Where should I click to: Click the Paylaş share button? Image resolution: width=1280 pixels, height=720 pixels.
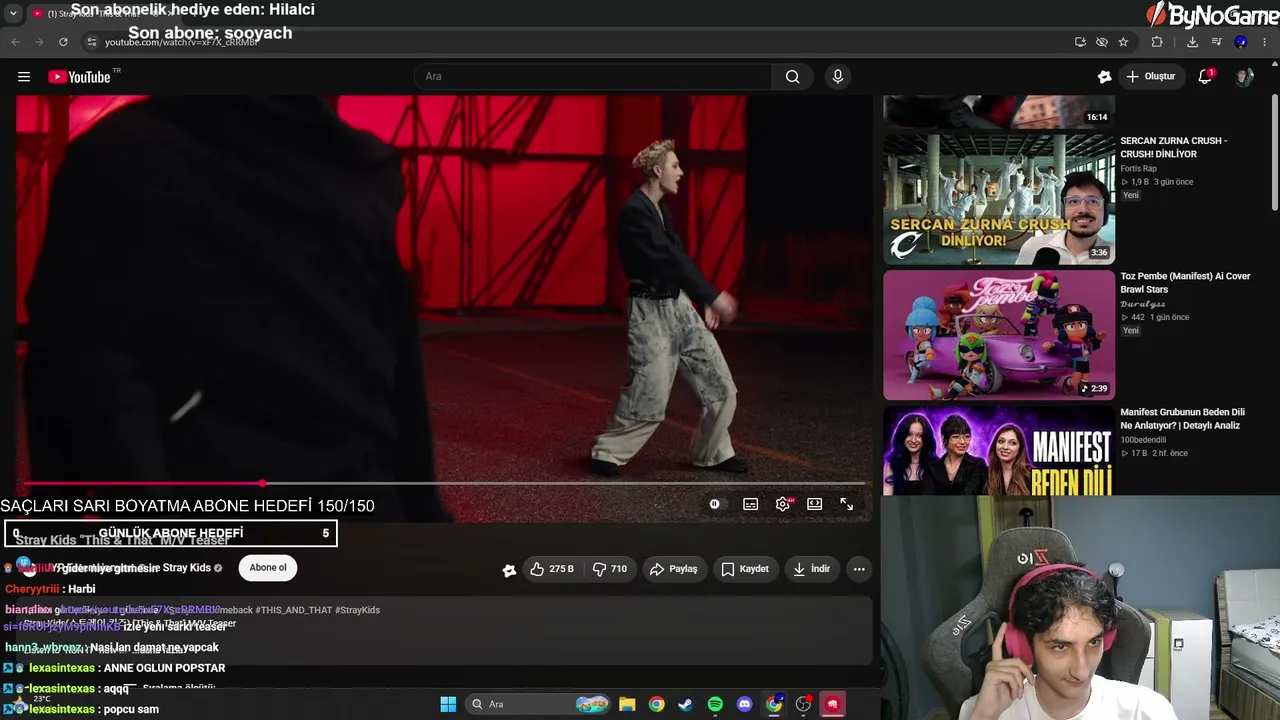(x=673, y=569)
